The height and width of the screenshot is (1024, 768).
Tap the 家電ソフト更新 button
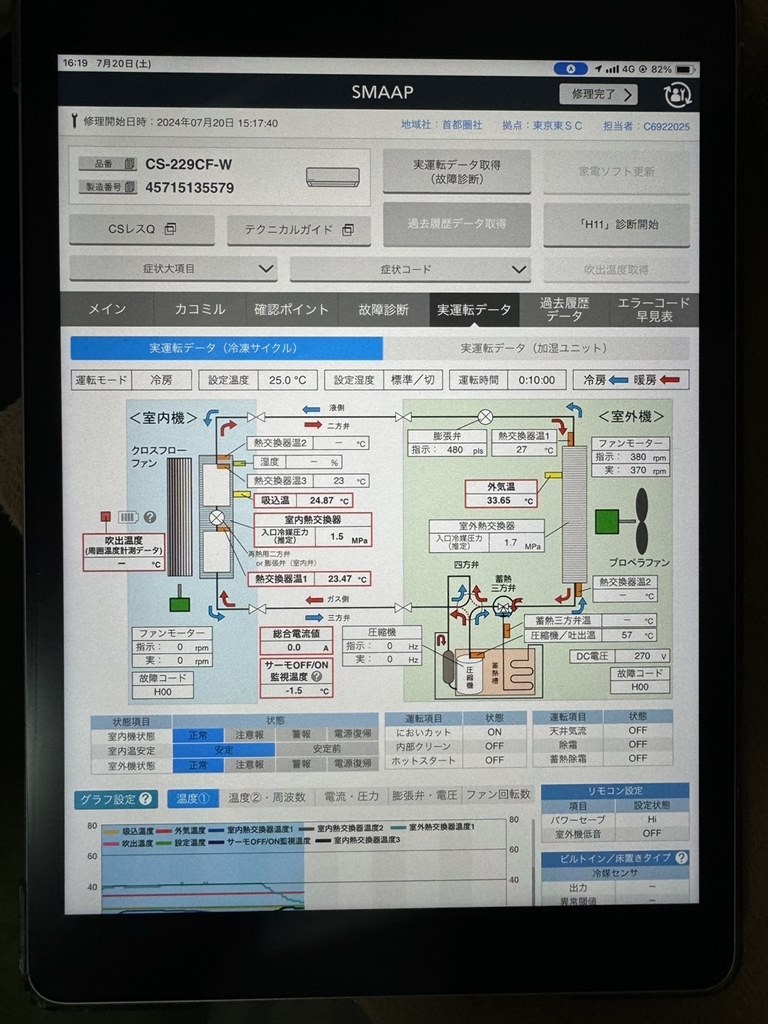coord(616,171)
